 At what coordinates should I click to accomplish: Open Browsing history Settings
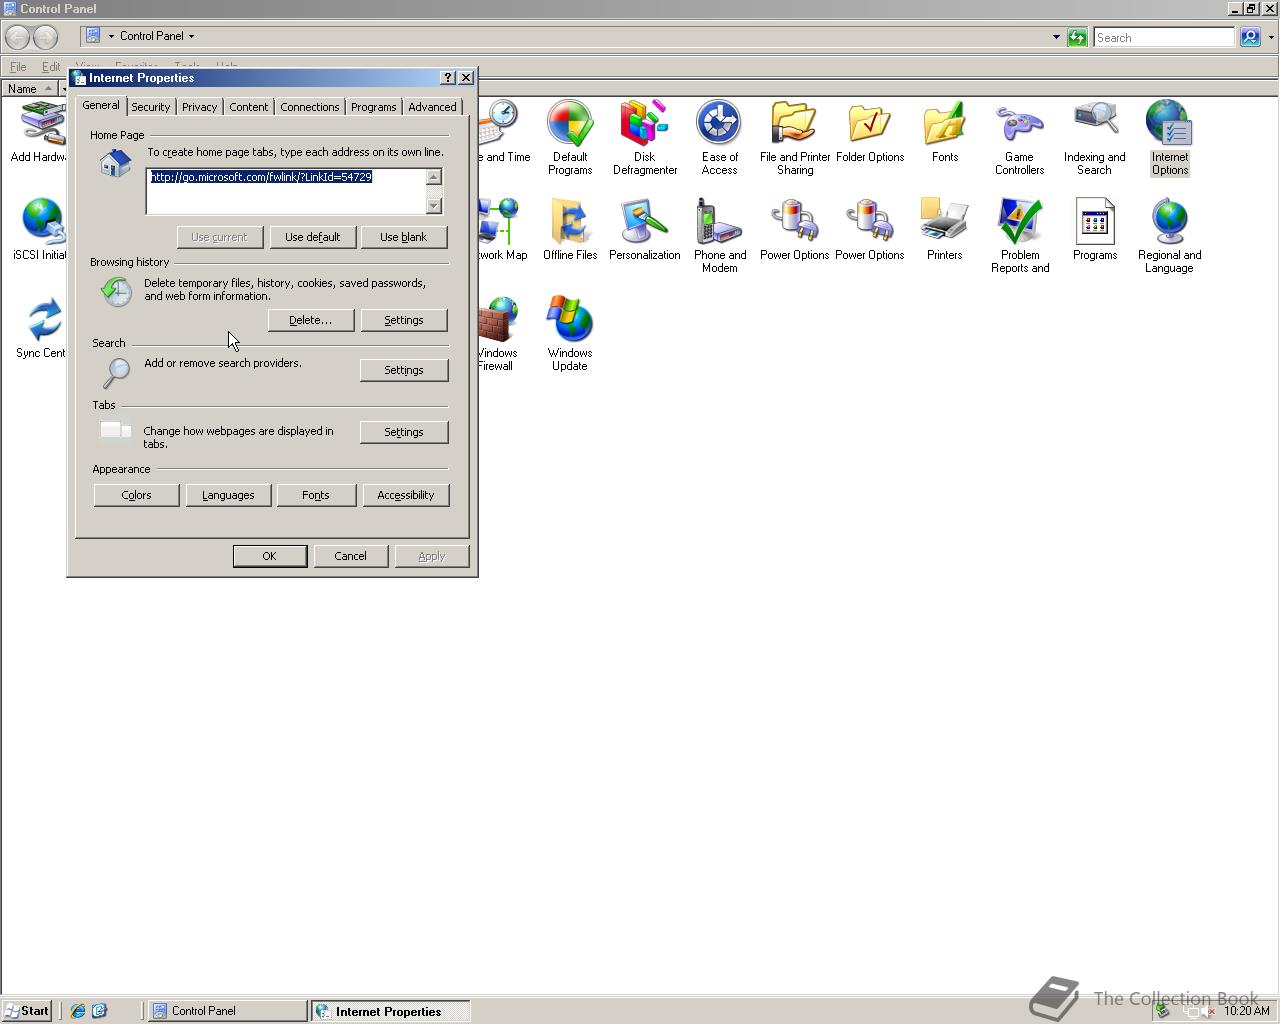404,320
